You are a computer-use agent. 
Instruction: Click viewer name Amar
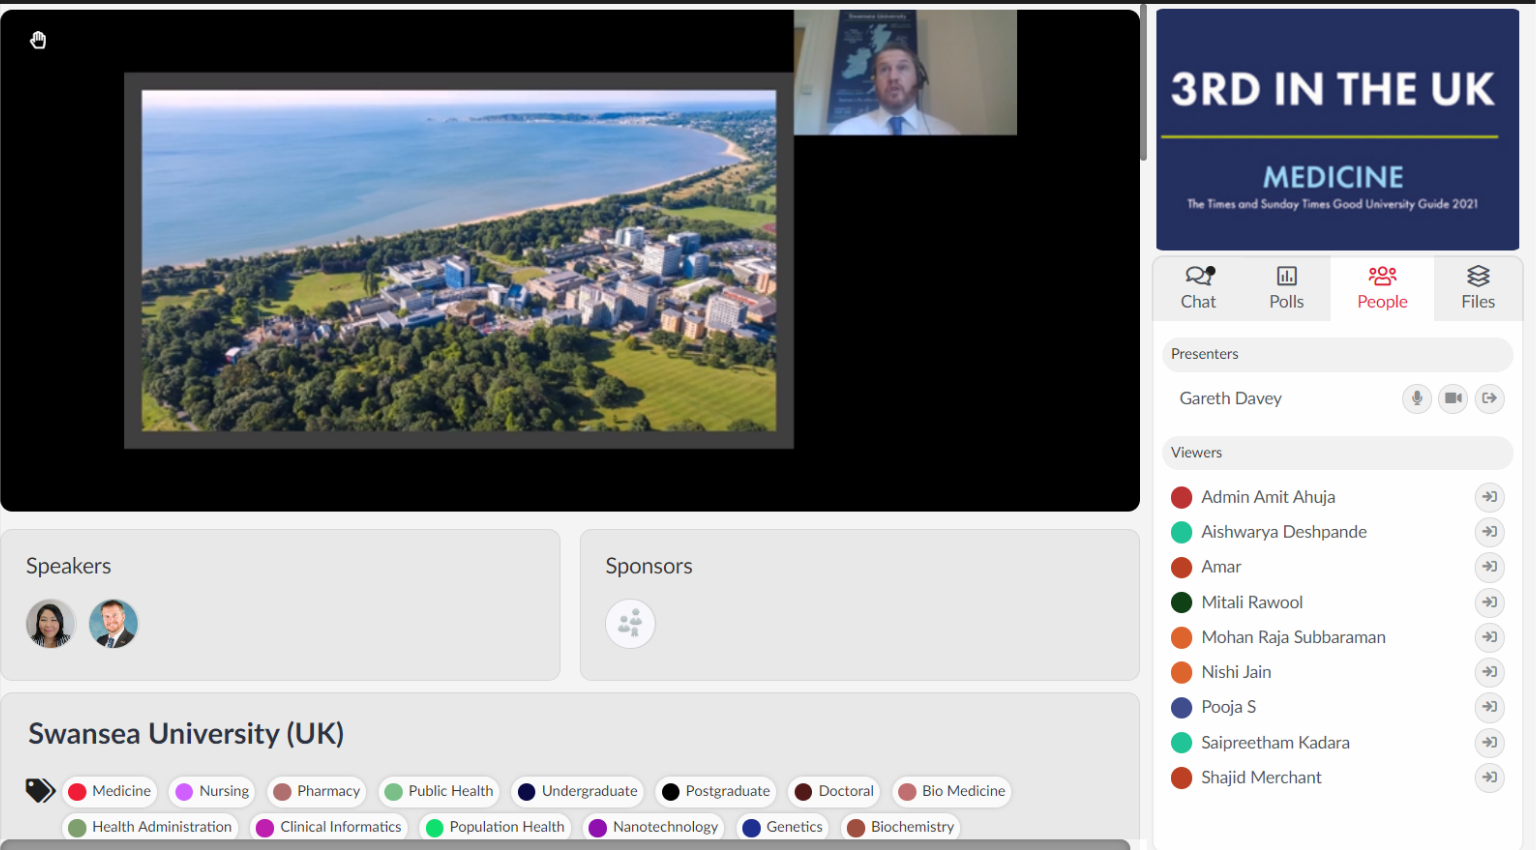(x=1221, y=567)
